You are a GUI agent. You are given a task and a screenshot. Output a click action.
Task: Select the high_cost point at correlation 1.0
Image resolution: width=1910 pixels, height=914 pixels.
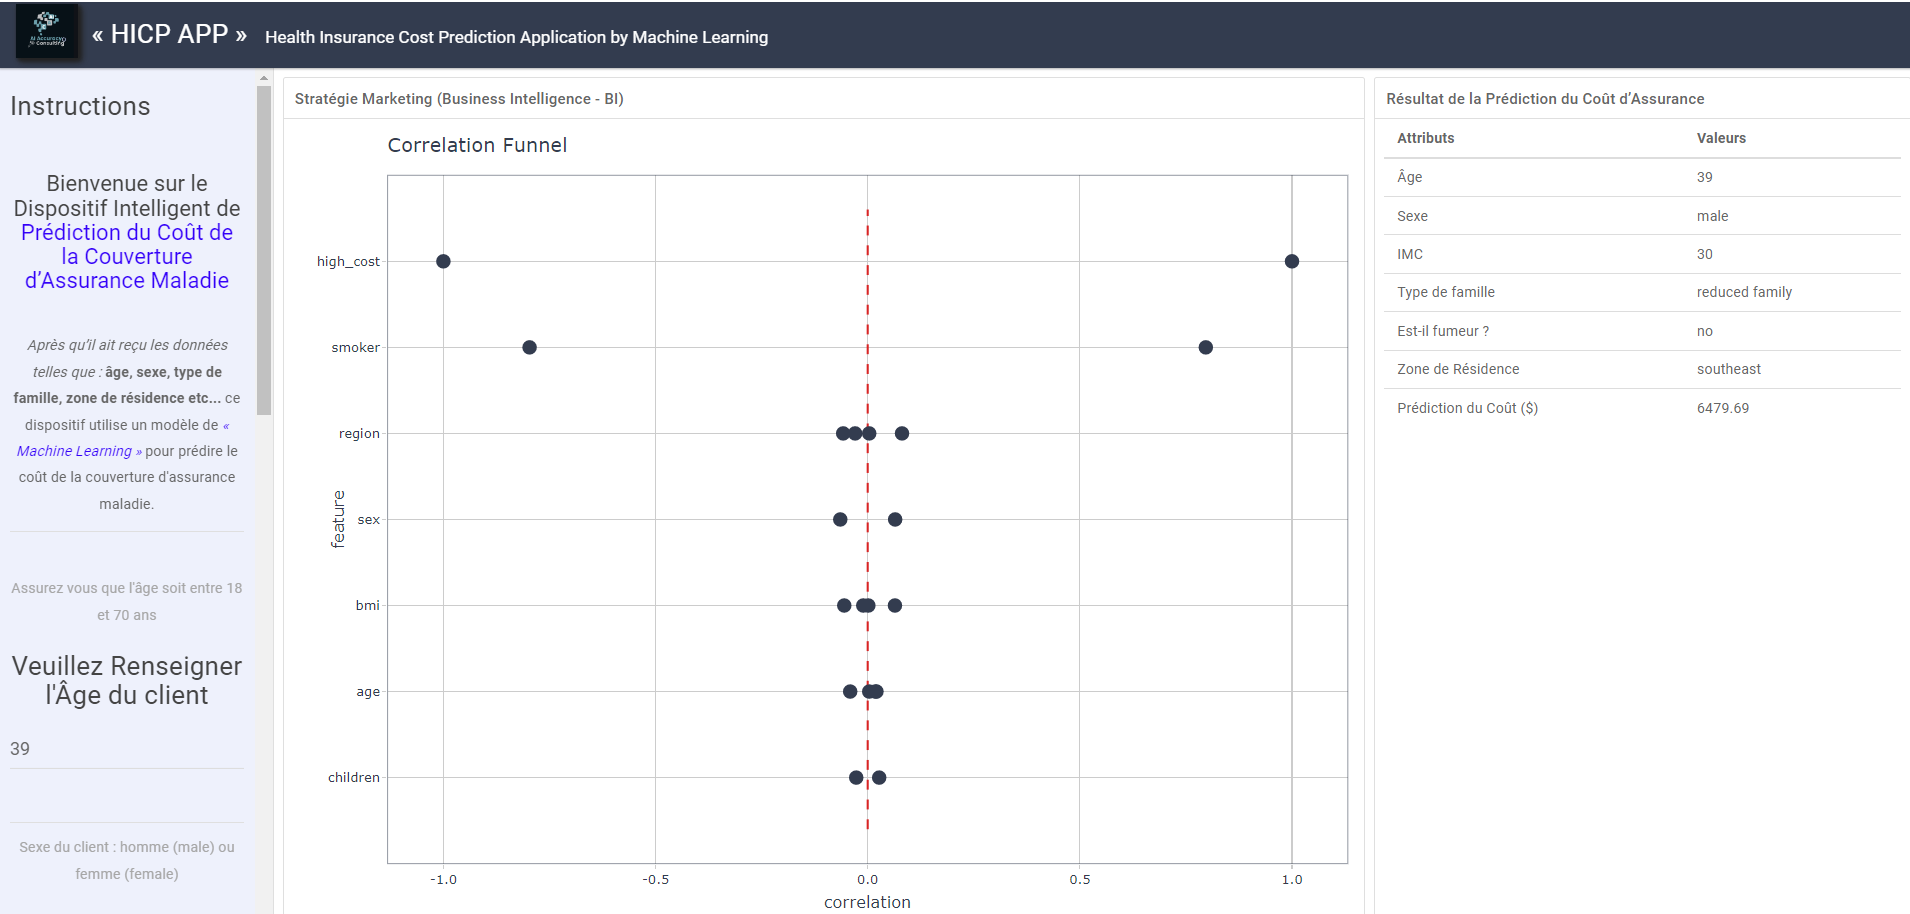[x=1291, y=261]
